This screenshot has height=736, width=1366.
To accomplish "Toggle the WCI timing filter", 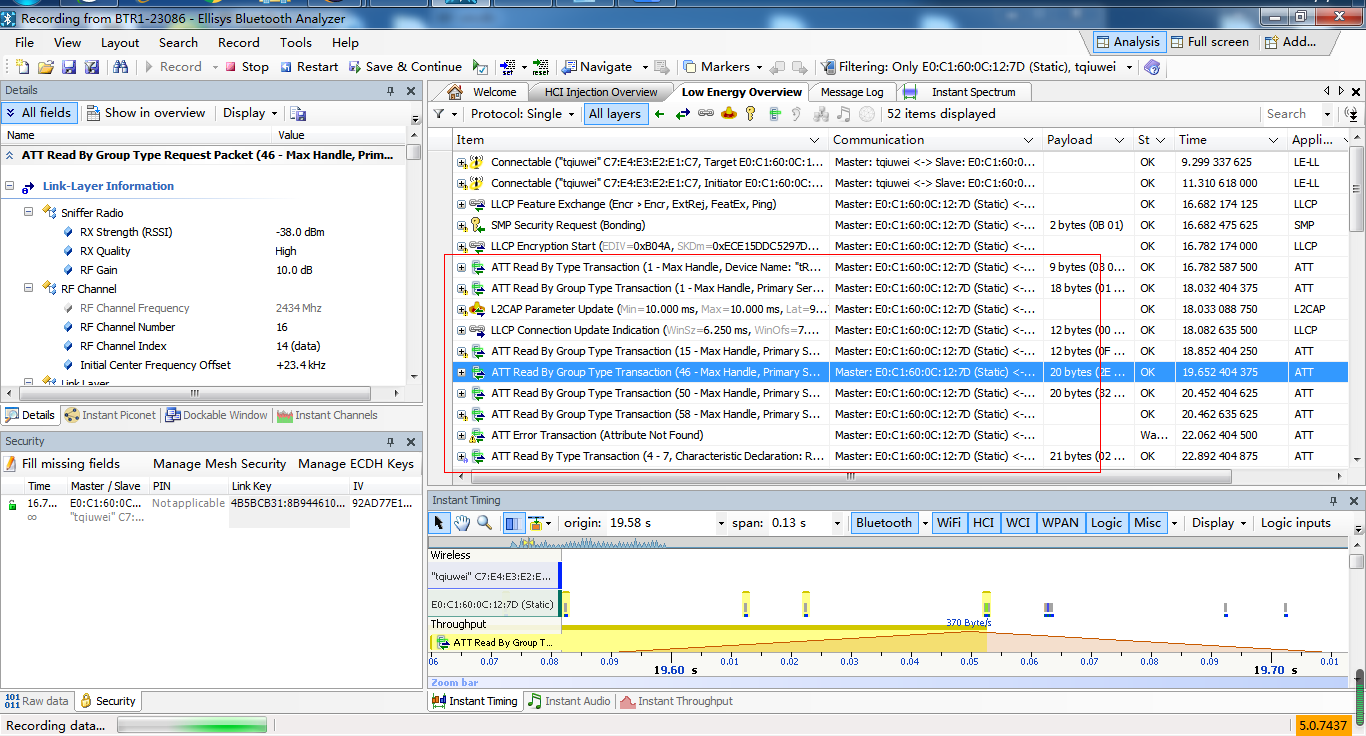I will coord(1018,523).
